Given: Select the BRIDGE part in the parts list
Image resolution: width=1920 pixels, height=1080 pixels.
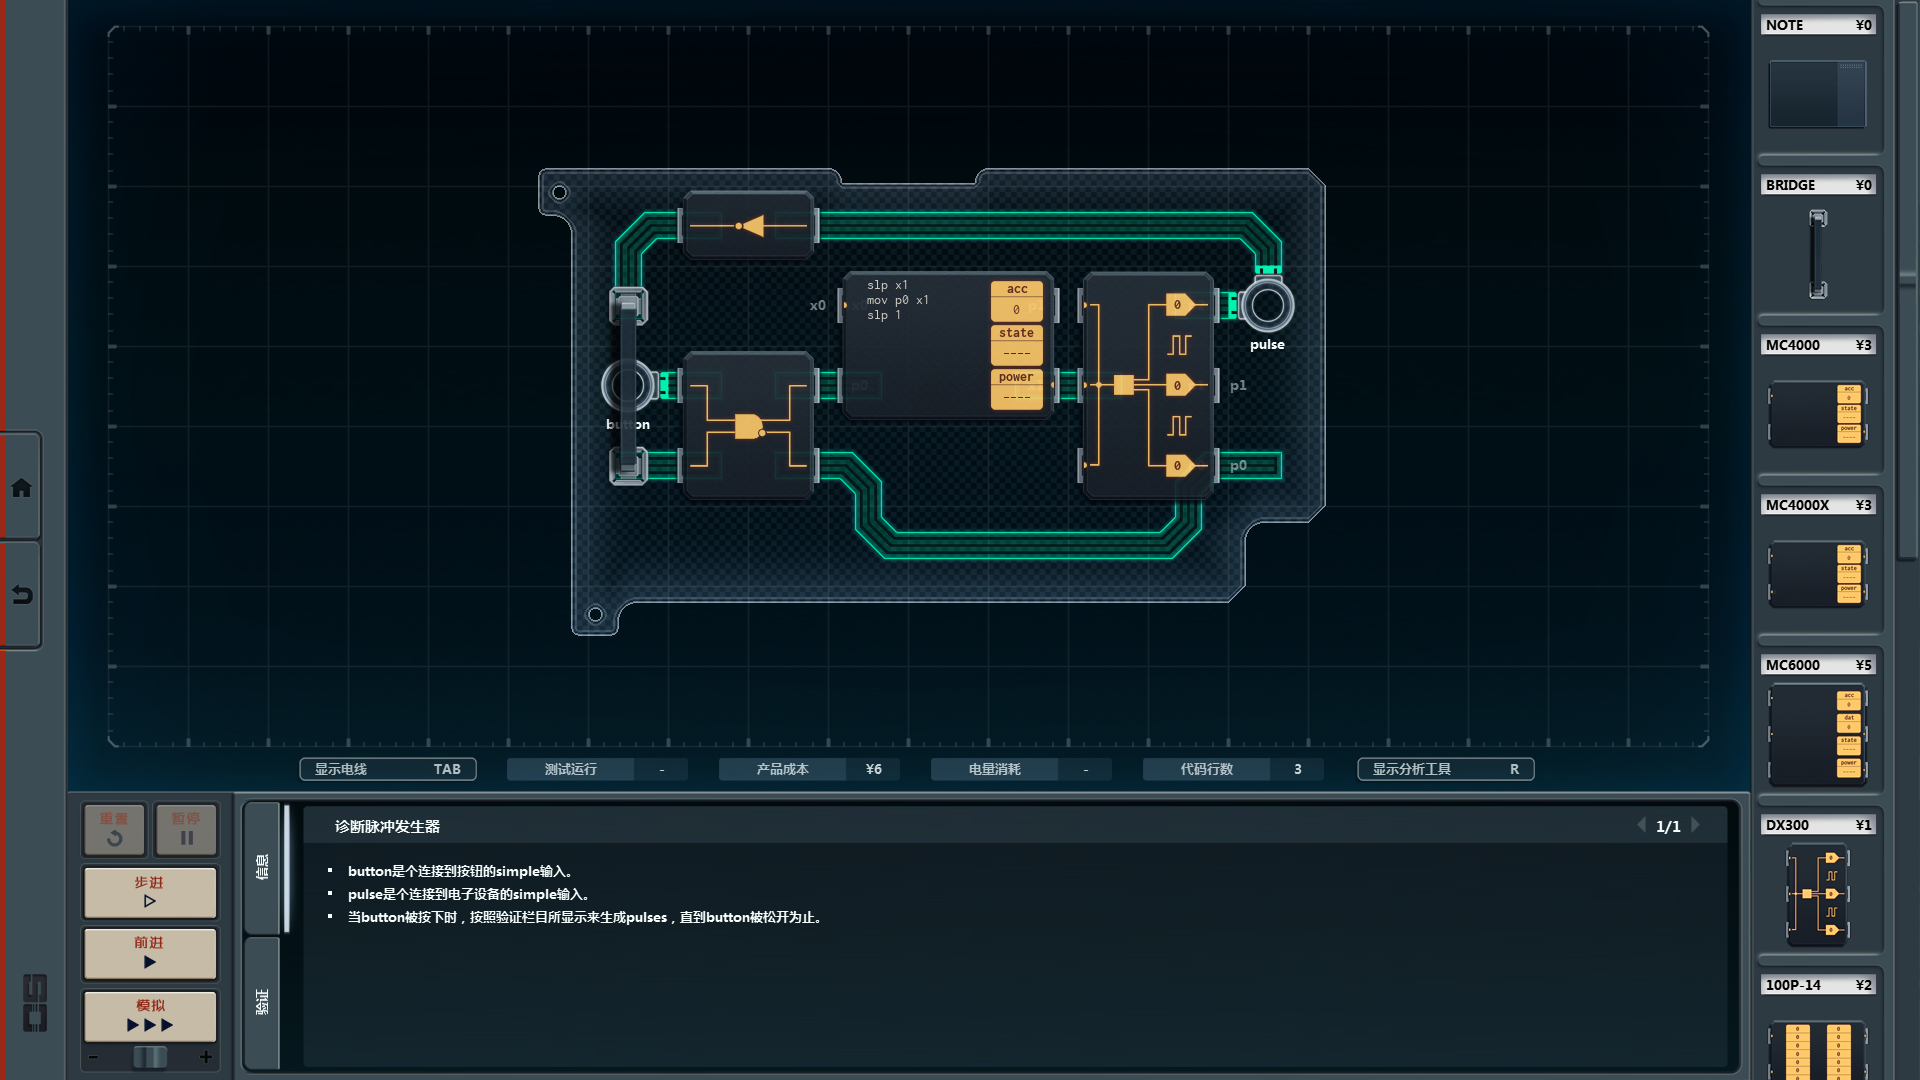Looking at the screenshot, I should pos(1817,254).
